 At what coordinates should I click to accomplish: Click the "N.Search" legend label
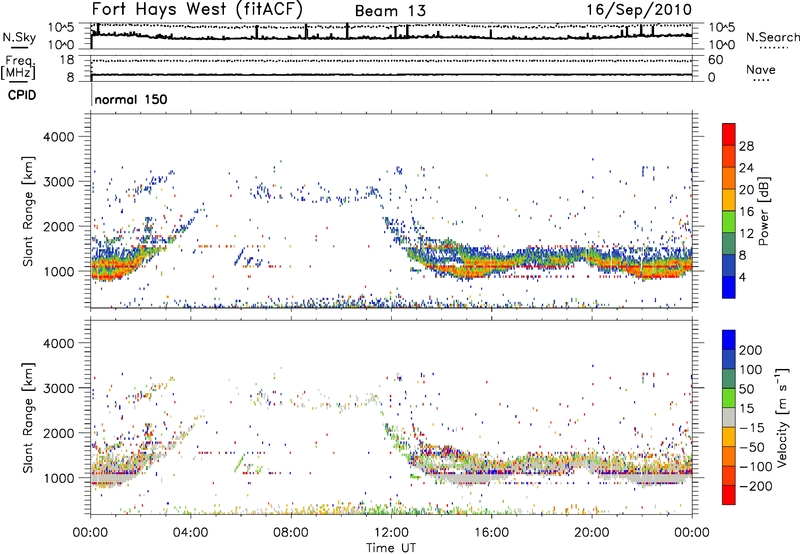click(x=772, y=38)
